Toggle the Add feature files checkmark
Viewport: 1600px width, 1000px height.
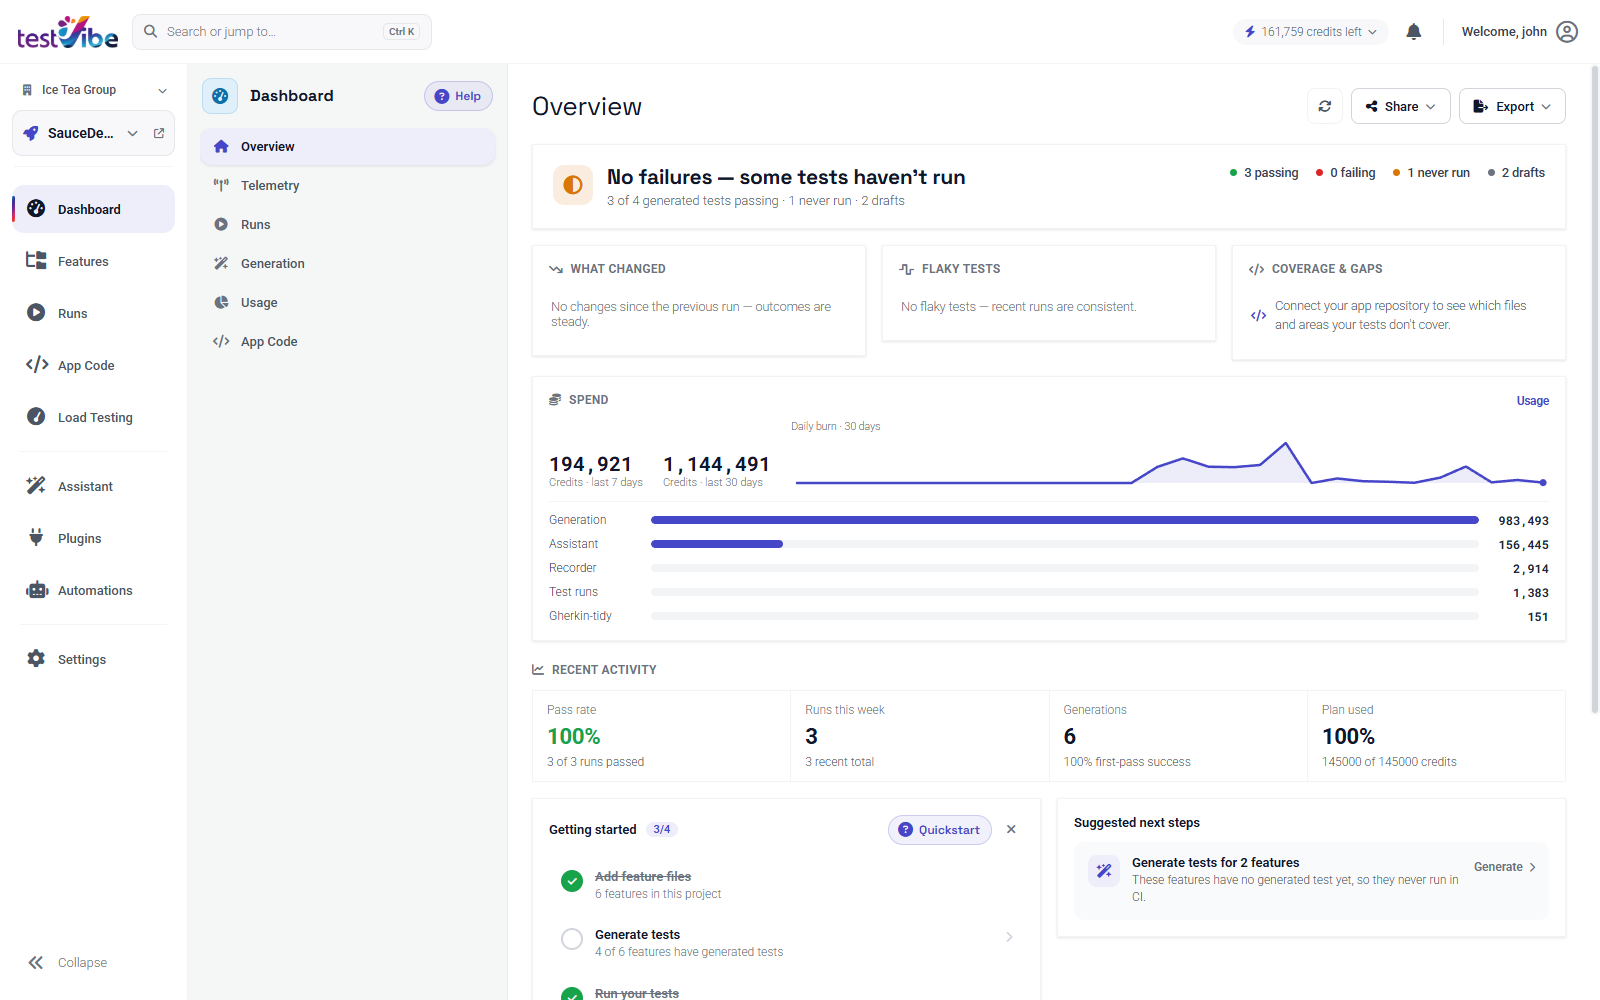point(572,881)
